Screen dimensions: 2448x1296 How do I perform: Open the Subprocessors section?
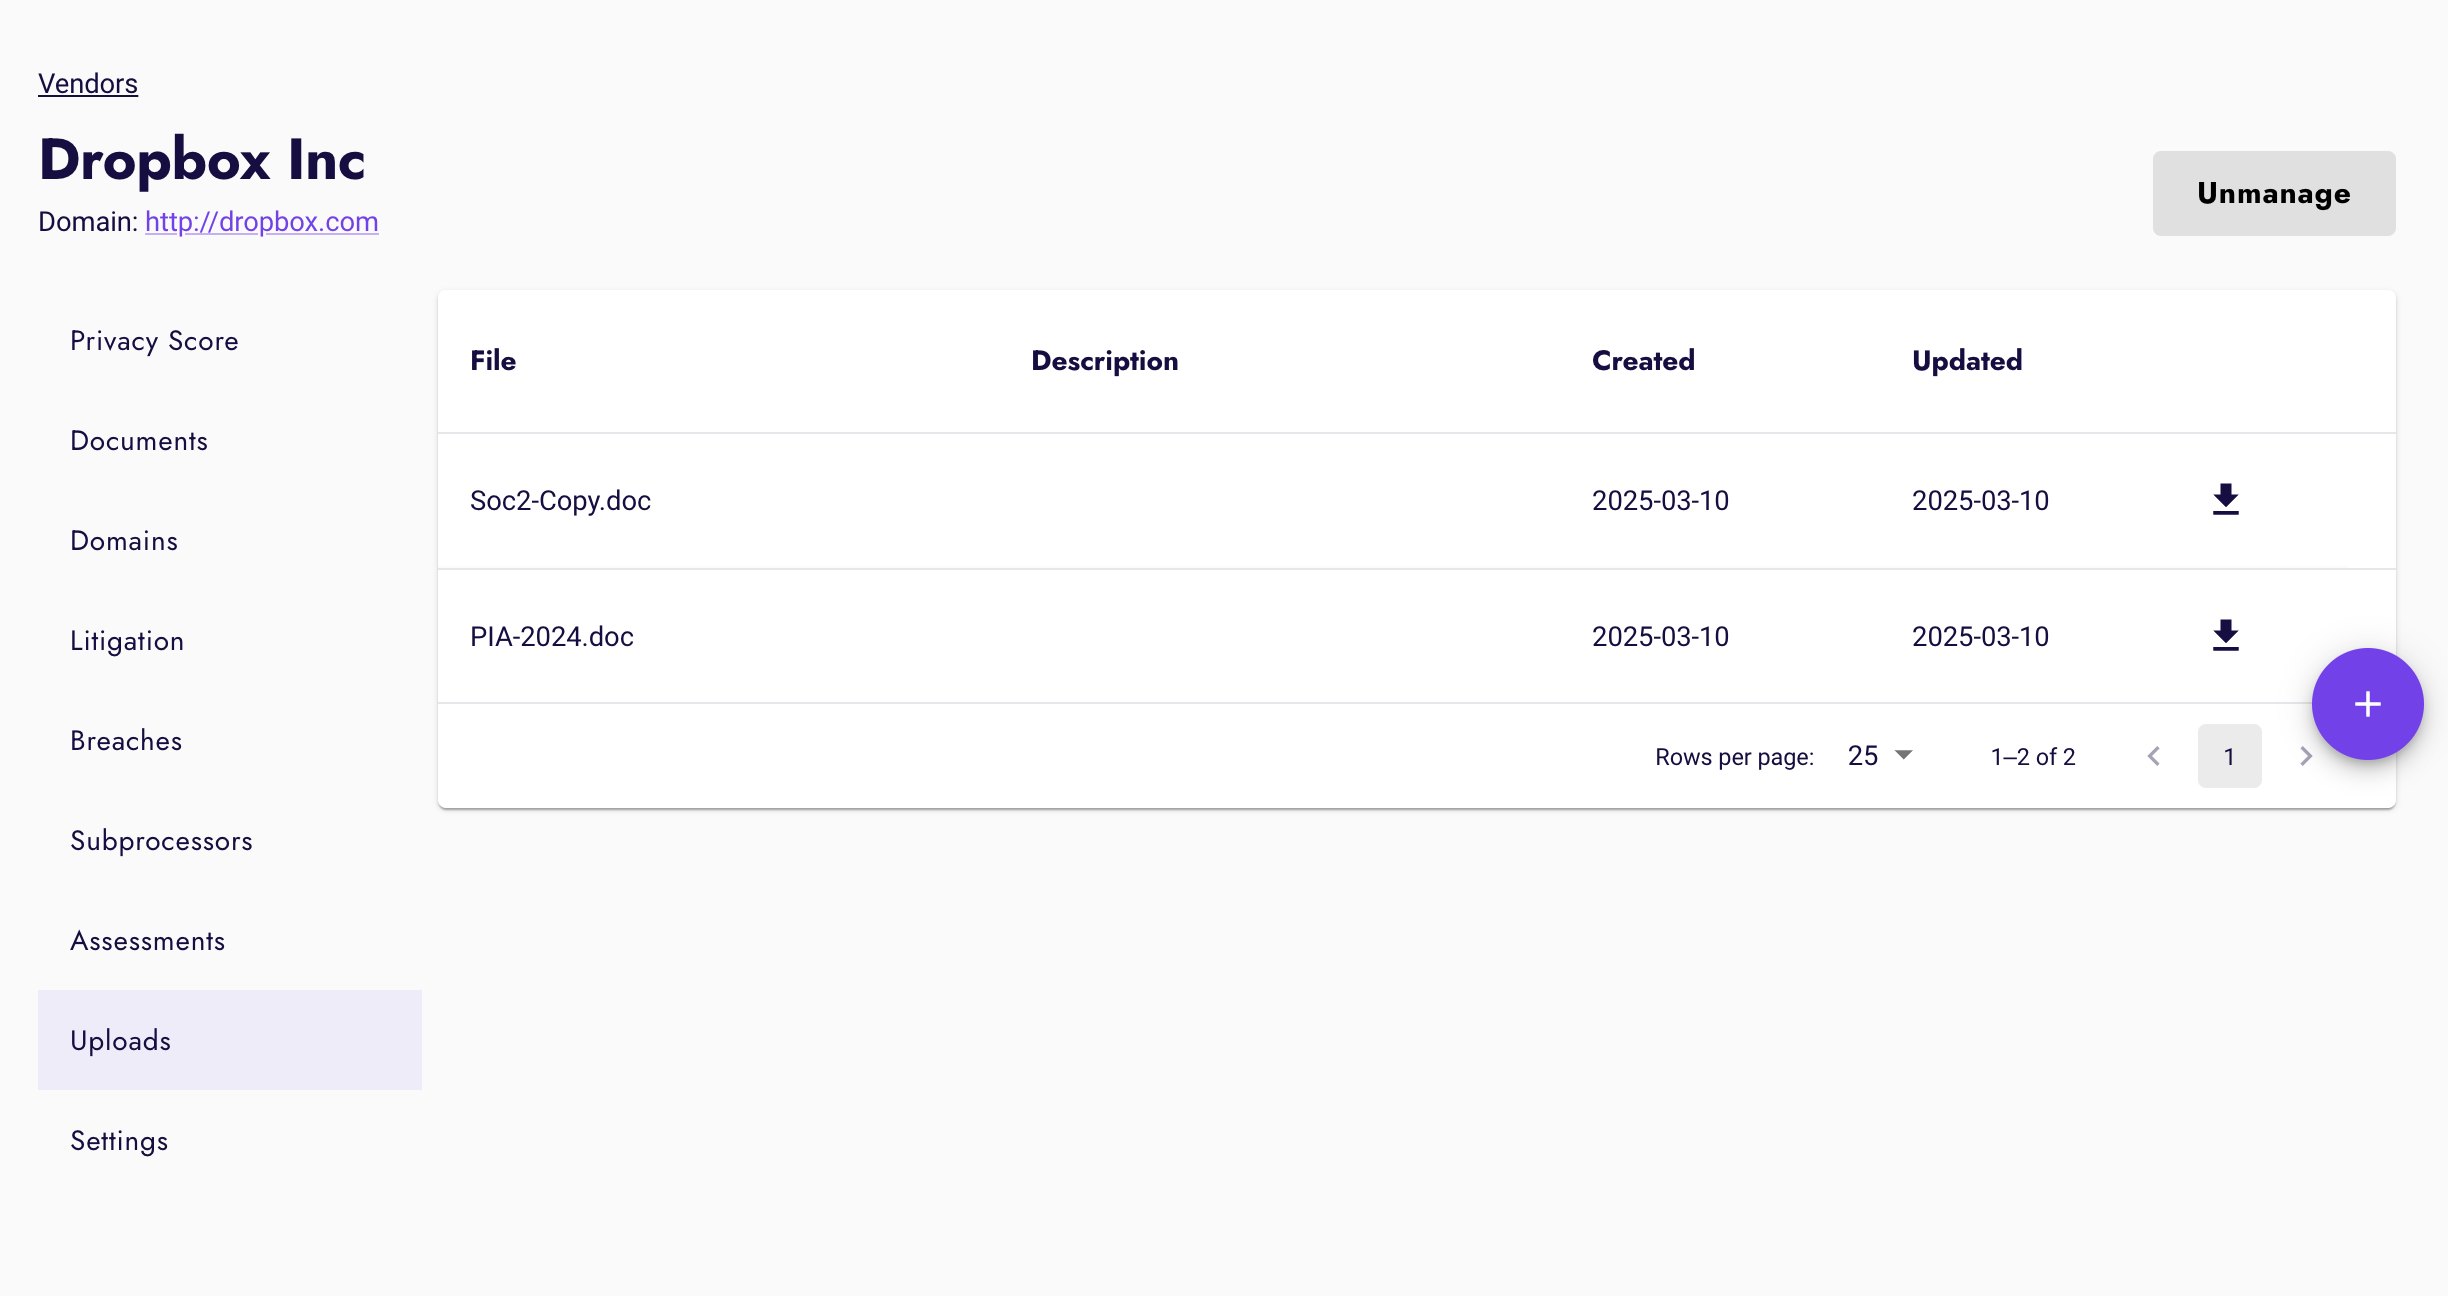pos(230,840)
